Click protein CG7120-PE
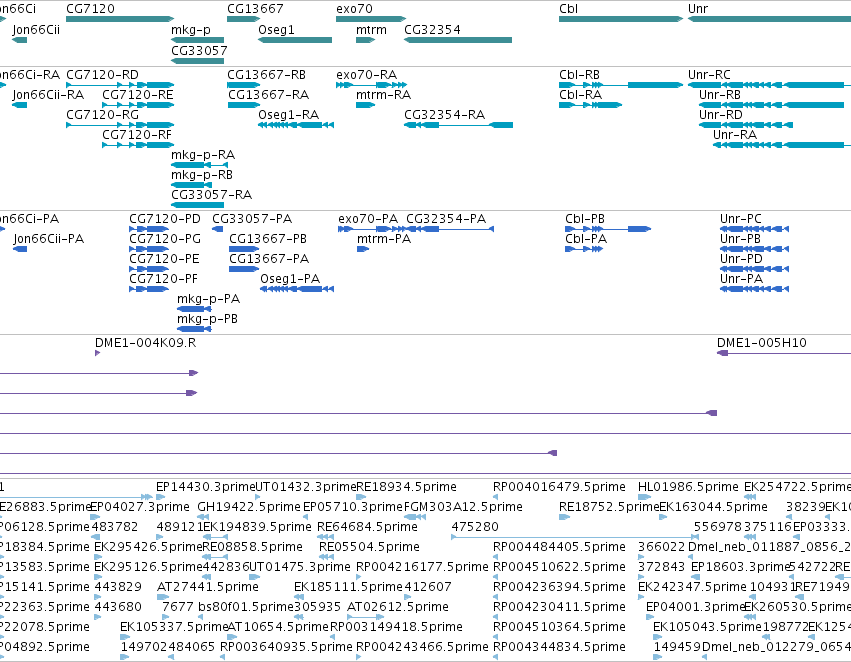The height and width of the screenshot is (662, 851). point(149,269)
